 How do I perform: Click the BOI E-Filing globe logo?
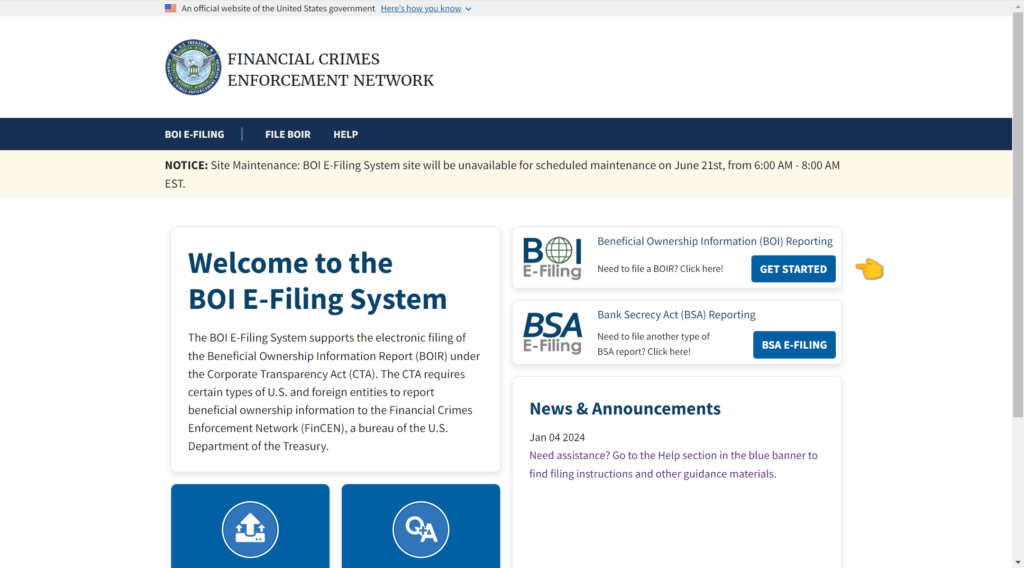(x=552, y=258)
